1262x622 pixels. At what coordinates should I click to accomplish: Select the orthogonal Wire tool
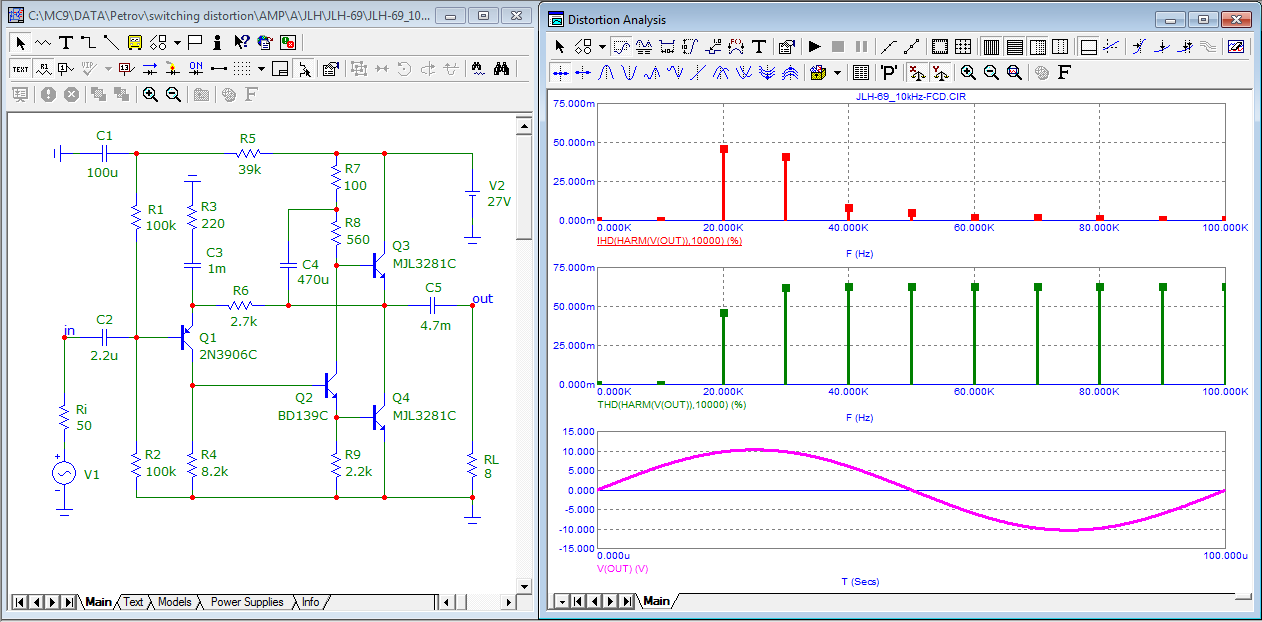88,43
